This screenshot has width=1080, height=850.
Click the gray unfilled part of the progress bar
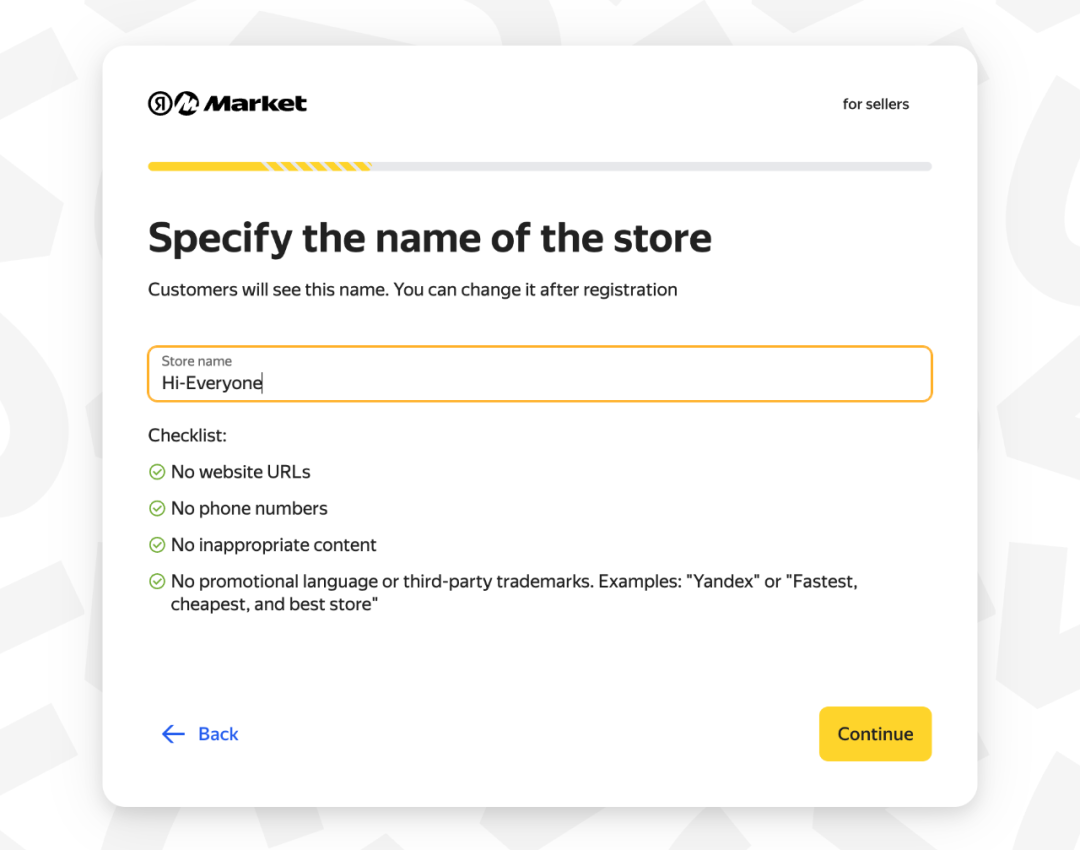(x=650, y=166)
